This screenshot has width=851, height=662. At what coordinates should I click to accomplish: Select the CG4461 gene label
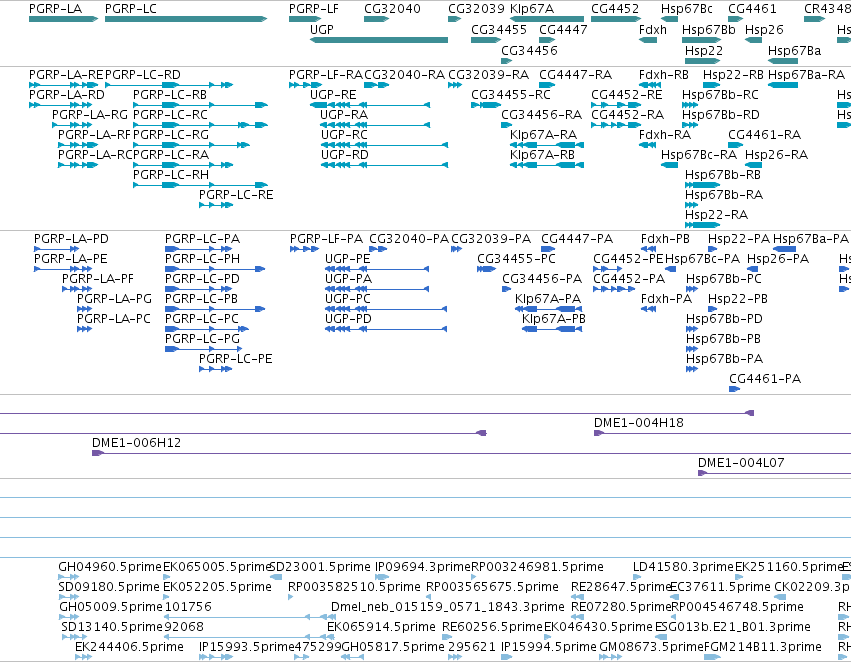pyautogui.click(x=752, y=9)
